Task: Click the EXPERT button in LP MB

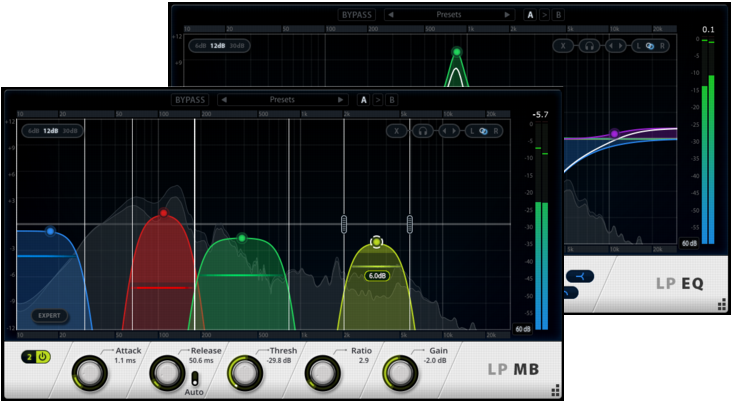Action: (49, 316)
